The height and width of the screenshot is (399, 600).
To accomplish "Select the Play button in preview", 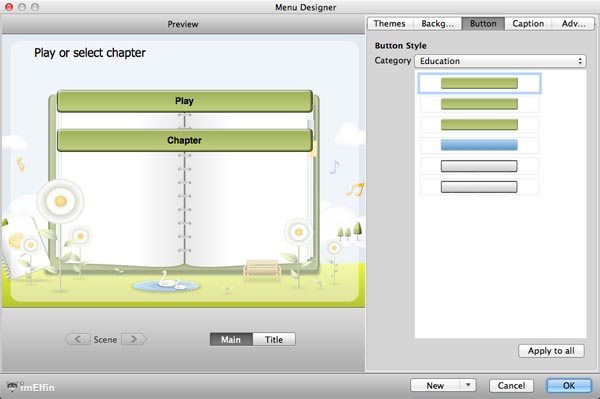I will point(184,101).
